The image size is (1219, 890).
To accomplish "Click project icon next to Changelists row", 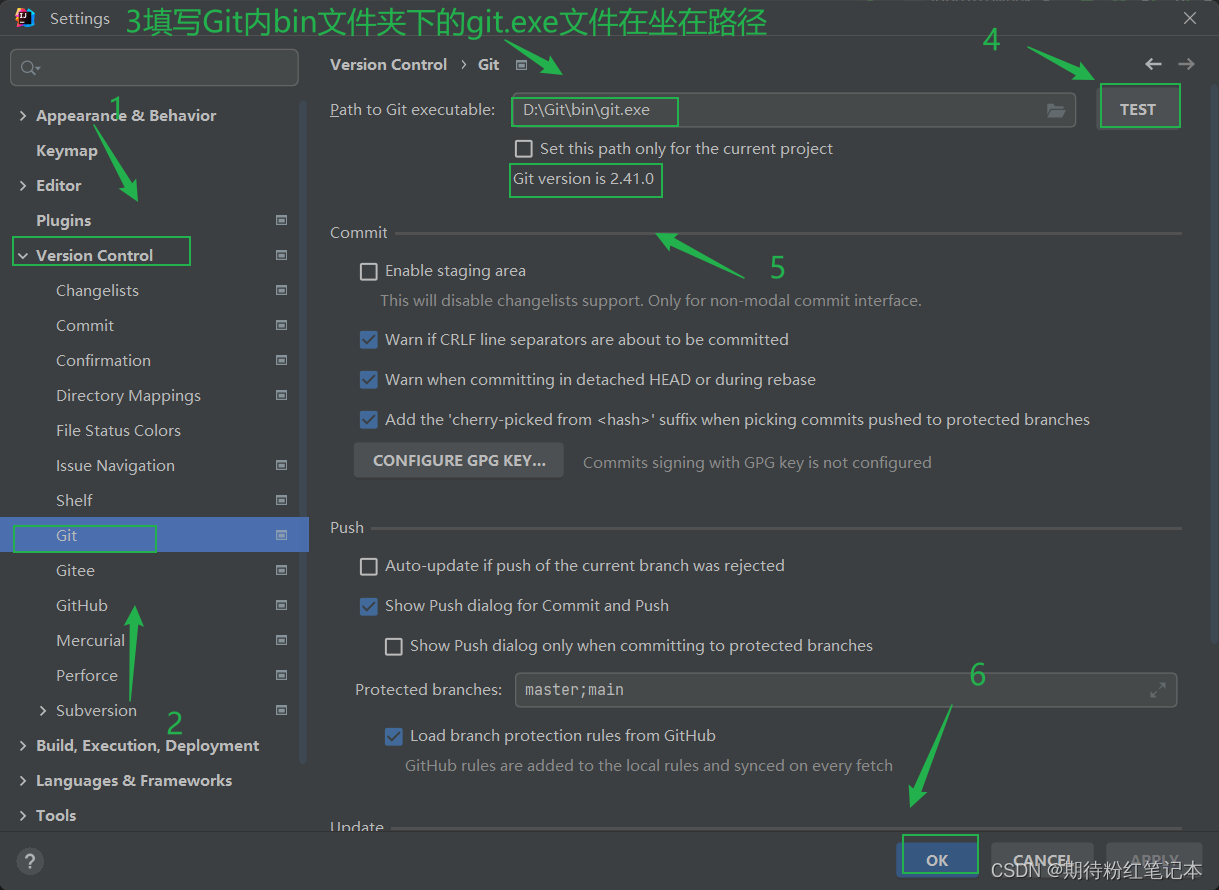I will coord(281,290).
